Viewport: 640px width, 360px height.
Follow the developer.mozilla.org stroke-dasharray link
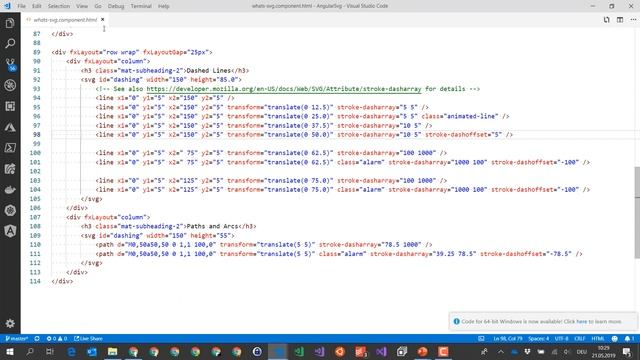(284, 89)
